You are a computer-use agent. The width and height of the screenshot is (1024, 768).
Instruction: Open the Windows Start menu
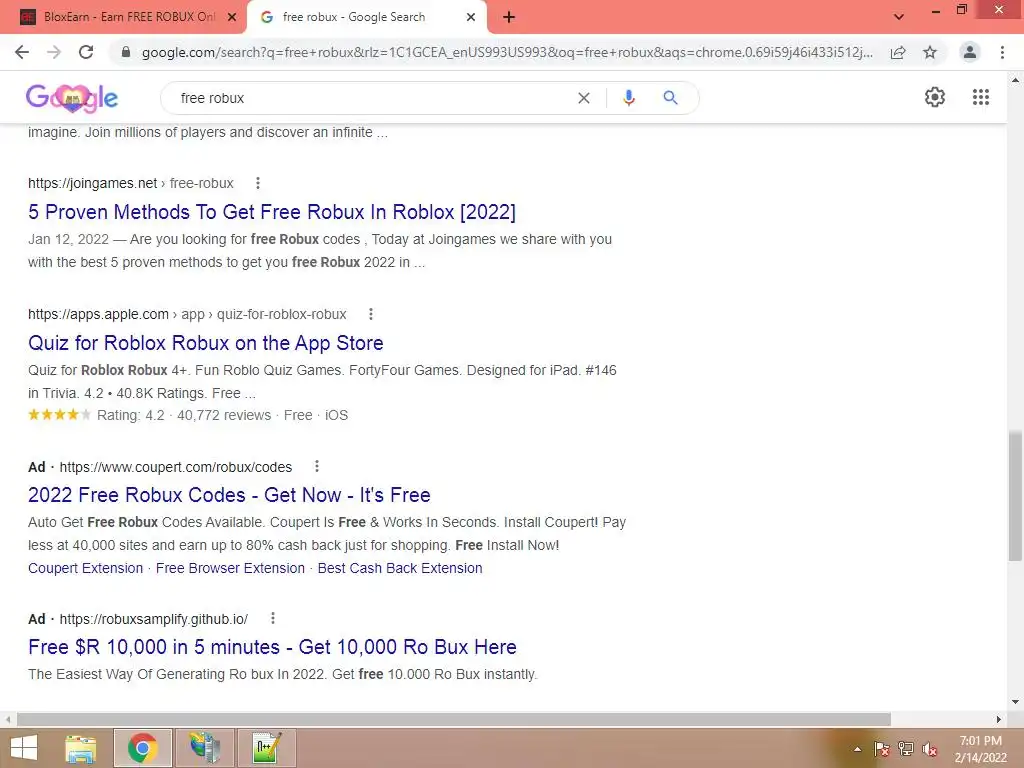coord(24,748)
